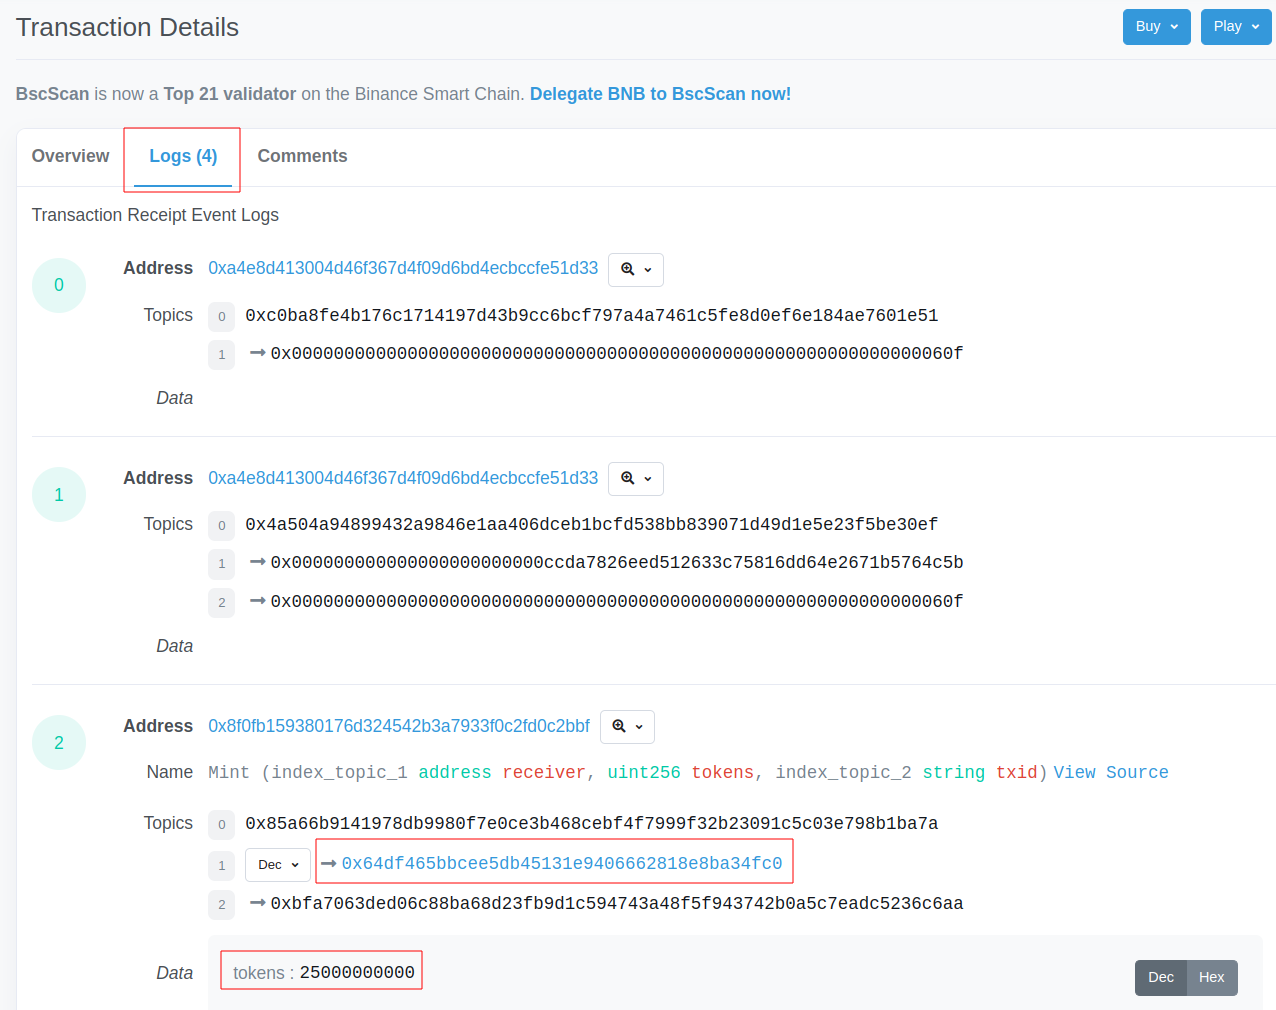Image resolution: width=1276 pixels, height=1010 pixels.
Task: Click log index 2 circle badge
Action: [x=59, y=743]
